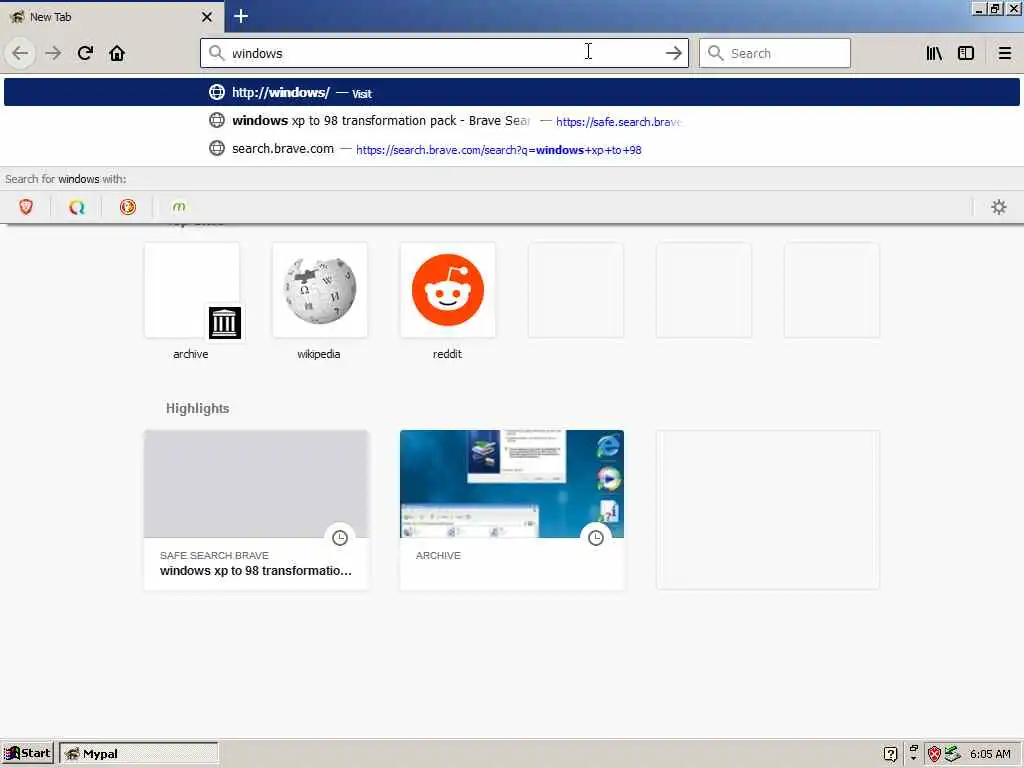Choose windows xp to 98 transformation suggestion
The height and width of the screenshot is (768, 1024).
[512, 121]
